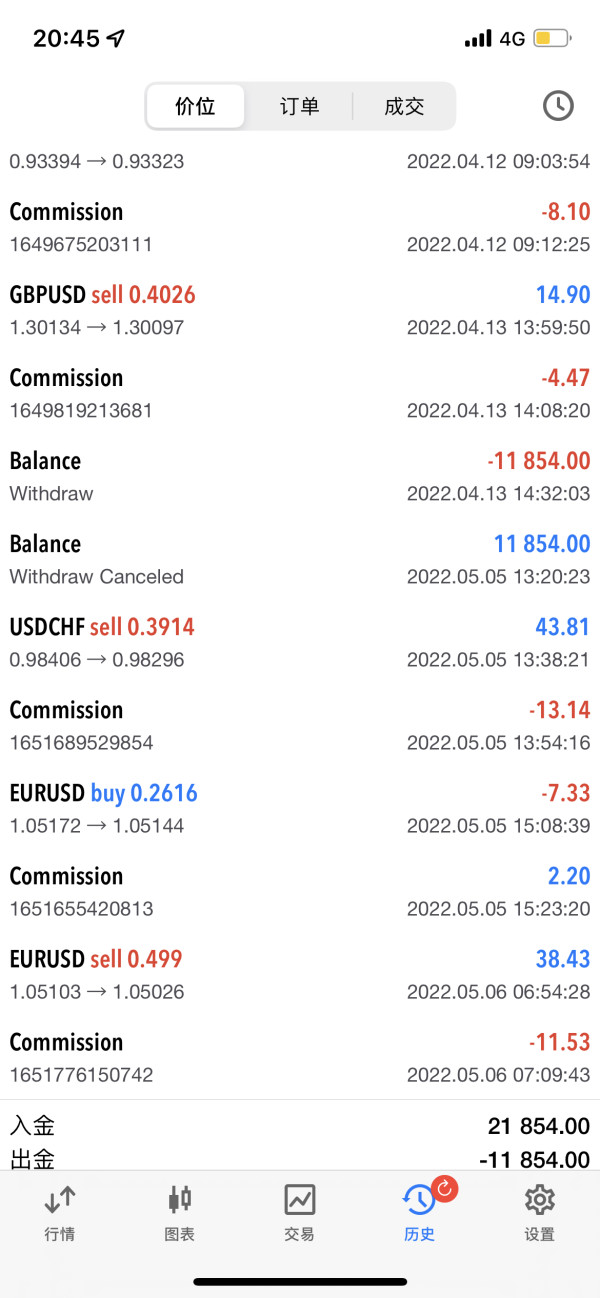Switch to the 价位 segment

[x=196, y=107]
